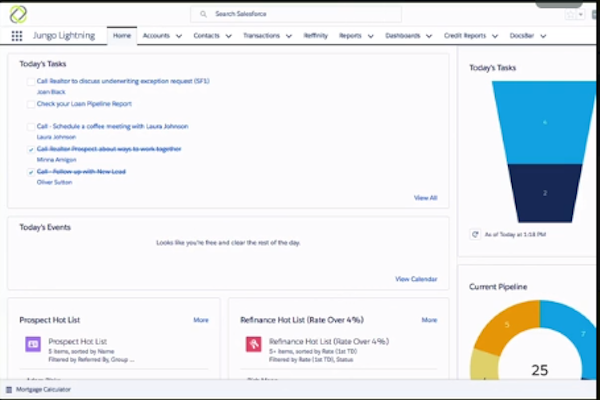Click the yellow Current Pipeline donut segment

coord(484,364)
